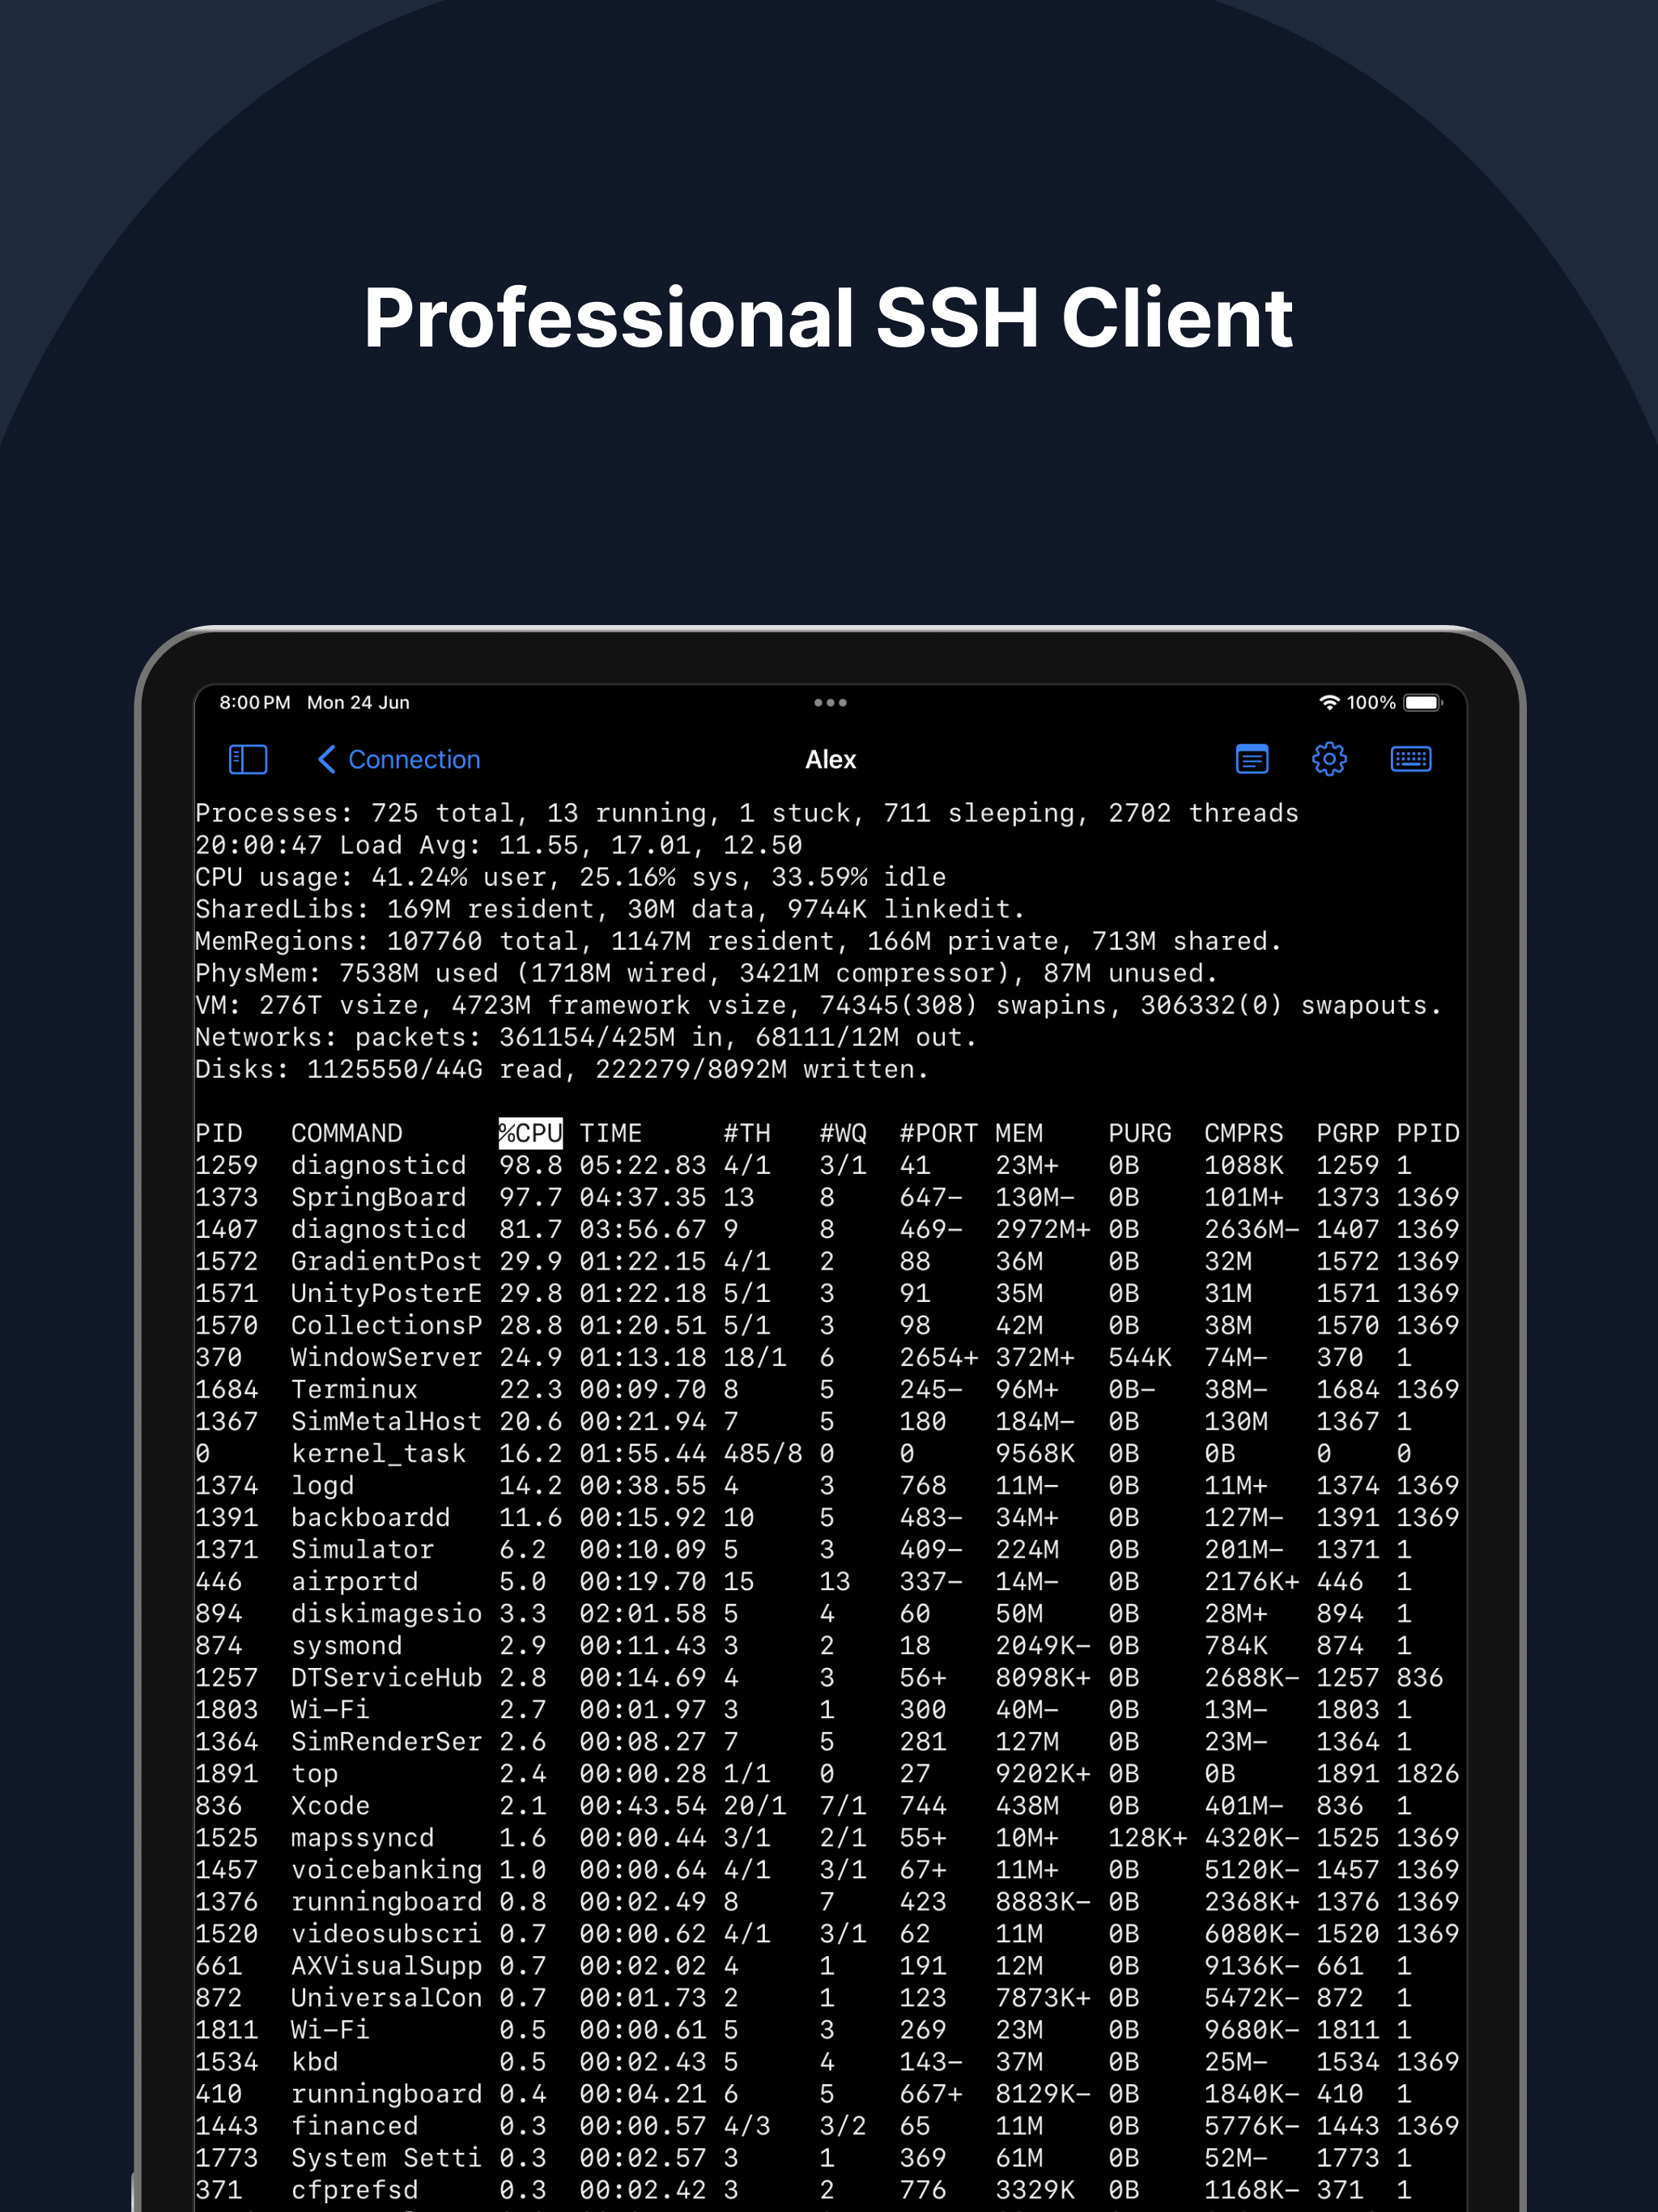The image size is (1658, 2212).
Task: Click the TIME column header
Action: click(x=611, y=1133)
